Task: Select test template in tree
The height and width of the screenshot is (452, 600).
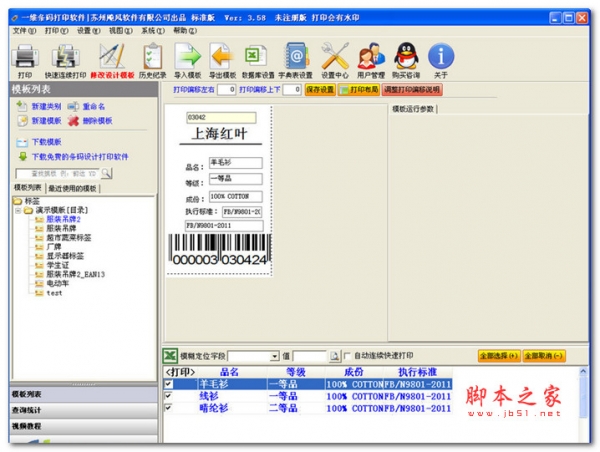Action: [54, 293]
